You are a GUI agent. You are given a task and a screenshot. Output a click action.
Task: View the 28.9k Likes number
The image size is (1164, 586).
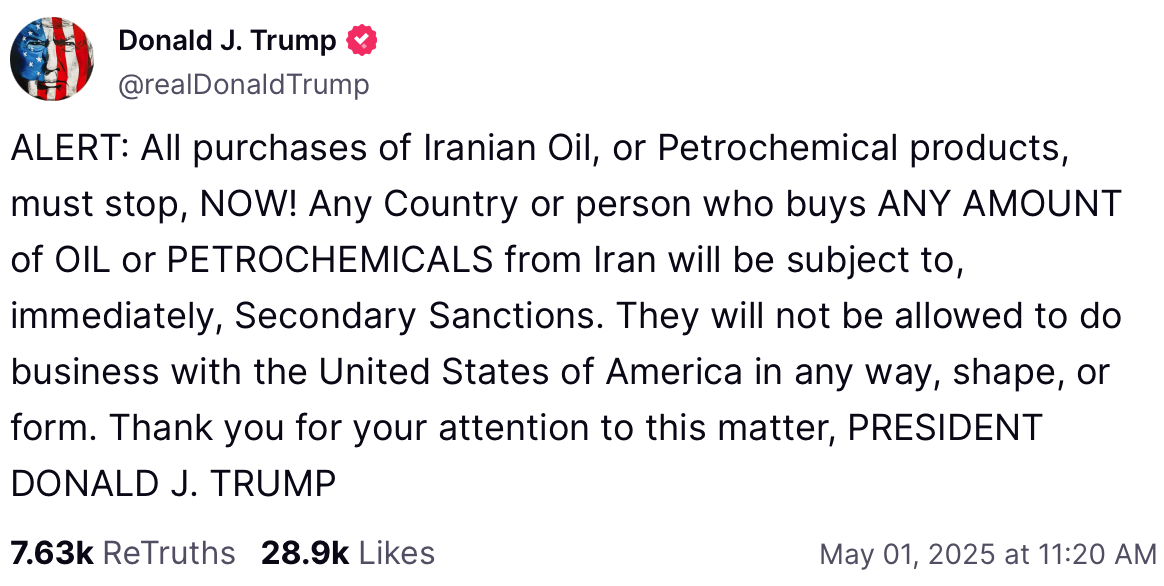305,553
